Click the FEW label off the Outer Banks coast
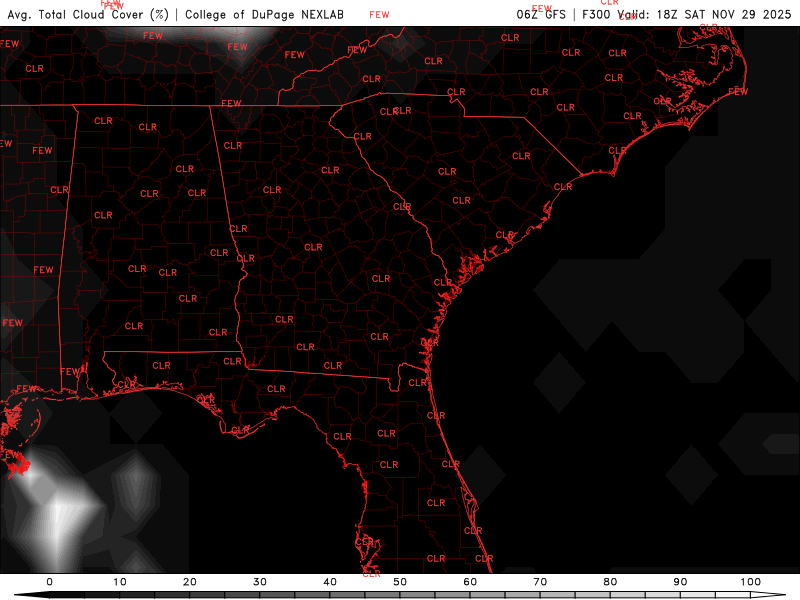The height and width of the screenshot is (600, 800). 738,92
